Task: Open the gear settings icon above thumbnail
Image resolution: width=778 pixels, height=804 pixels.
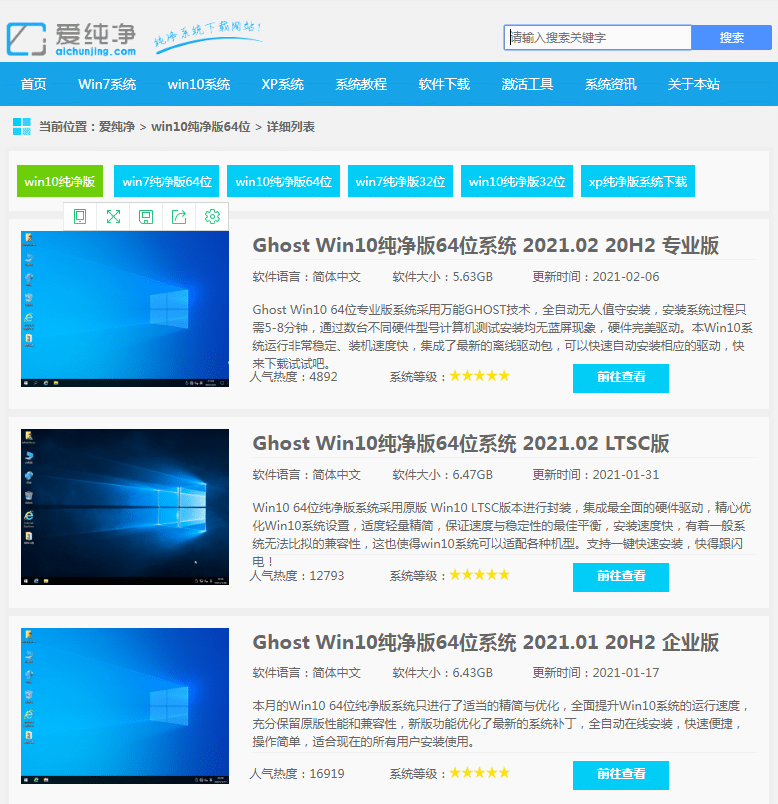Action: coord(212,216)
